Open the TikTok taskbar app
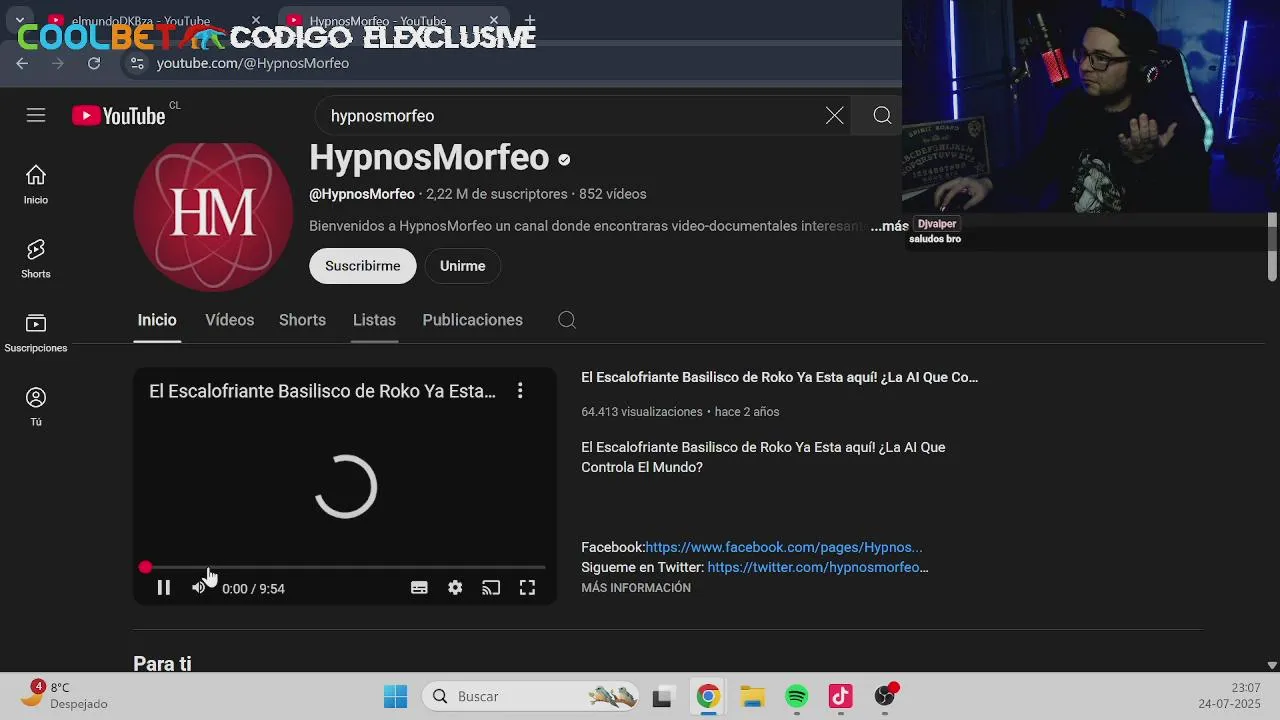Image resolution: width=1280 pixels, height=720 pixels. [840, 696]
